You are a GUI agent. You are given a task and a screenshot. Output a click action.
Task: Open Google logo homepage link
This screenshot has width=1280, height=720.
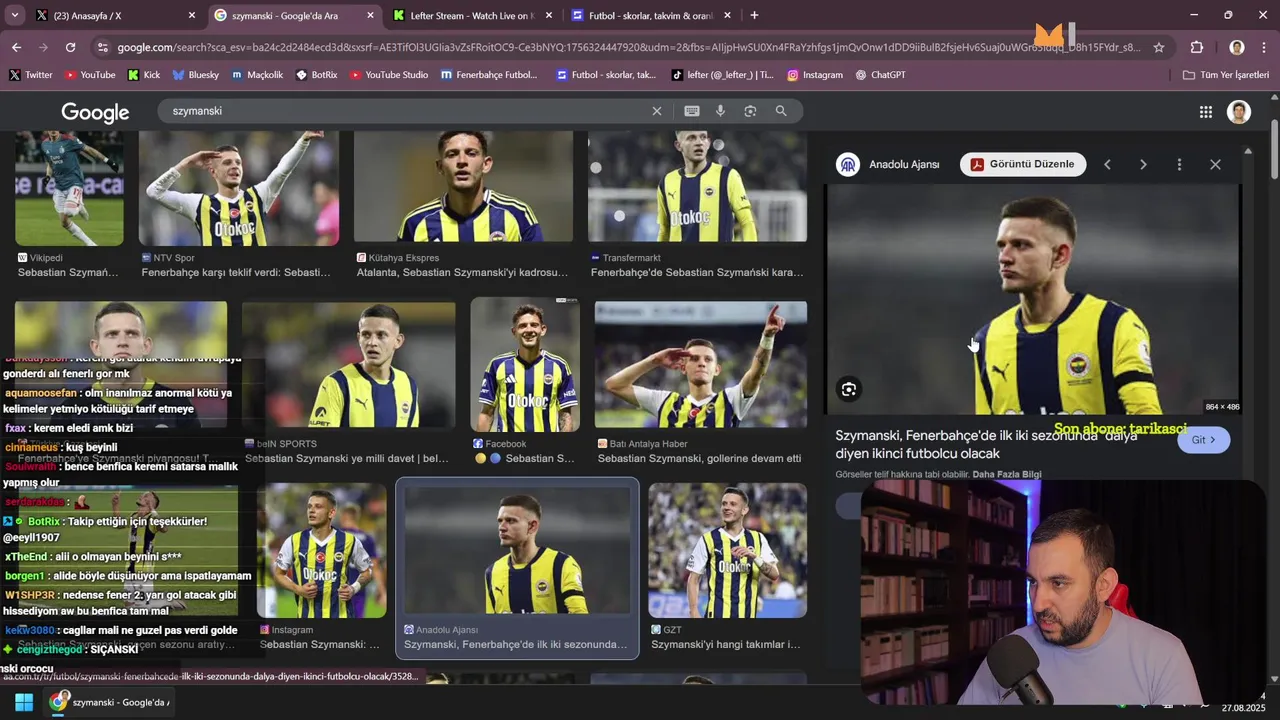tap(95, 112)
